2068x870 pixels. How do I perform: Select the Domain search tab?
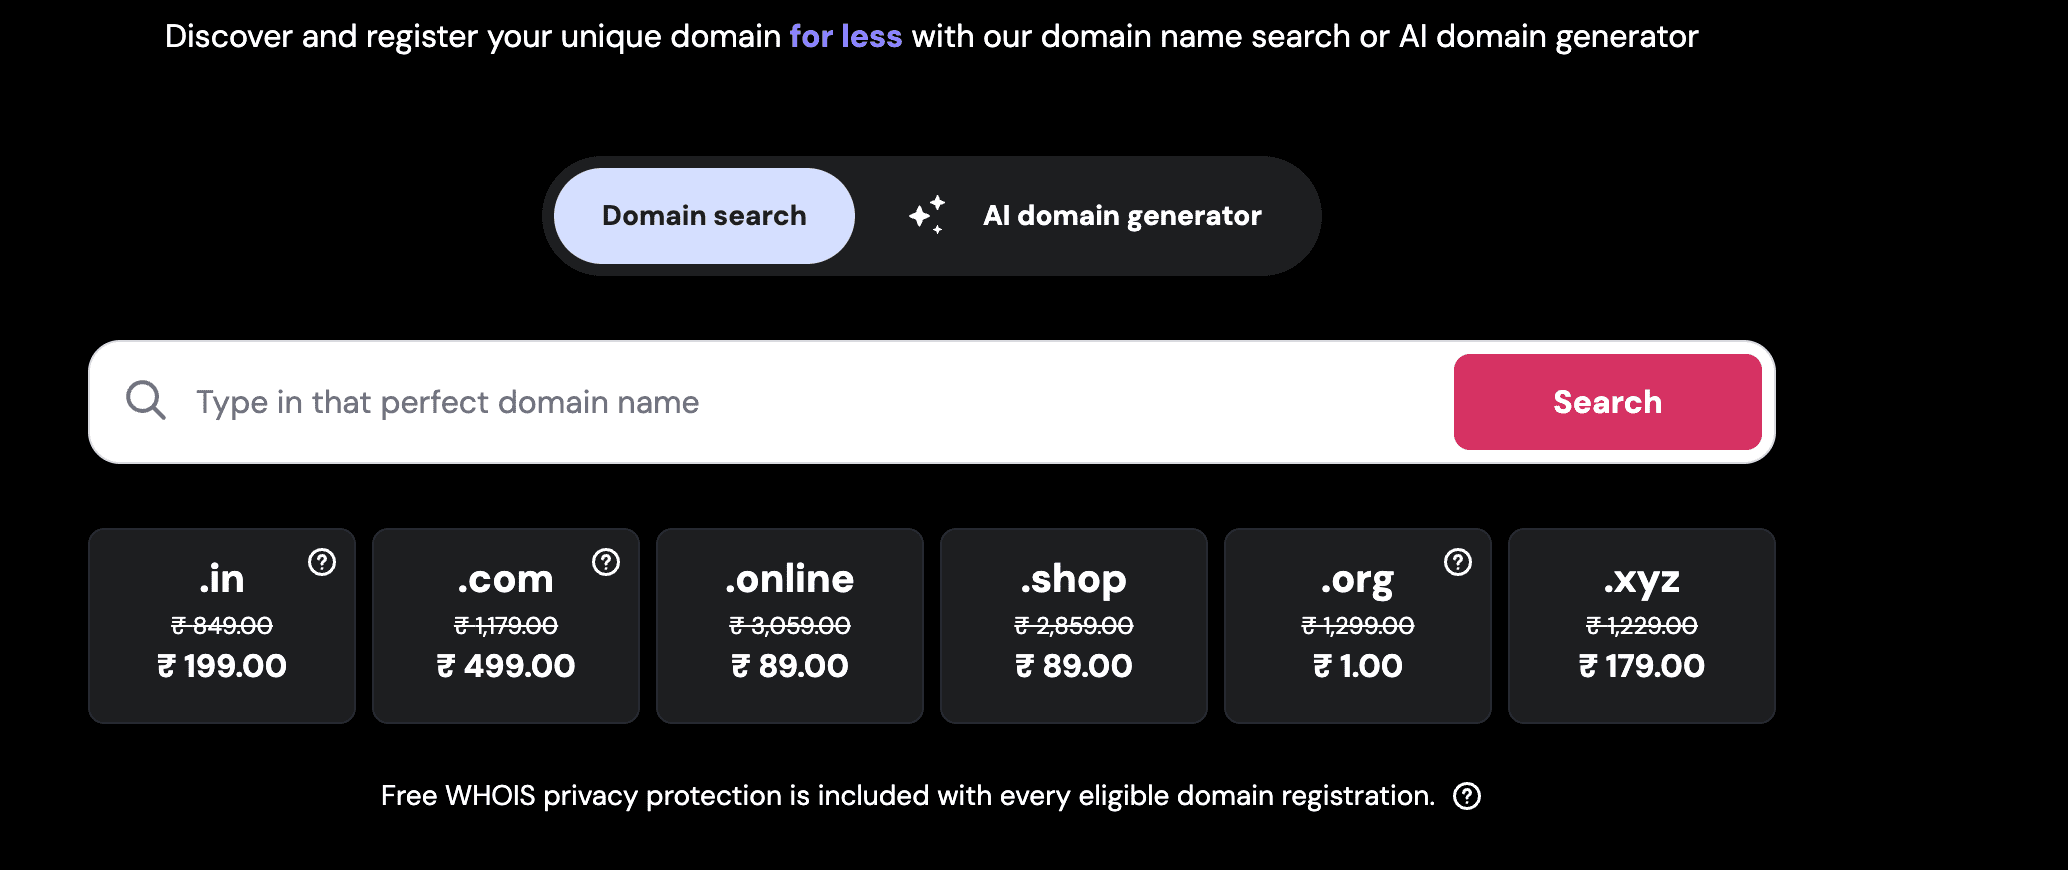703,214
